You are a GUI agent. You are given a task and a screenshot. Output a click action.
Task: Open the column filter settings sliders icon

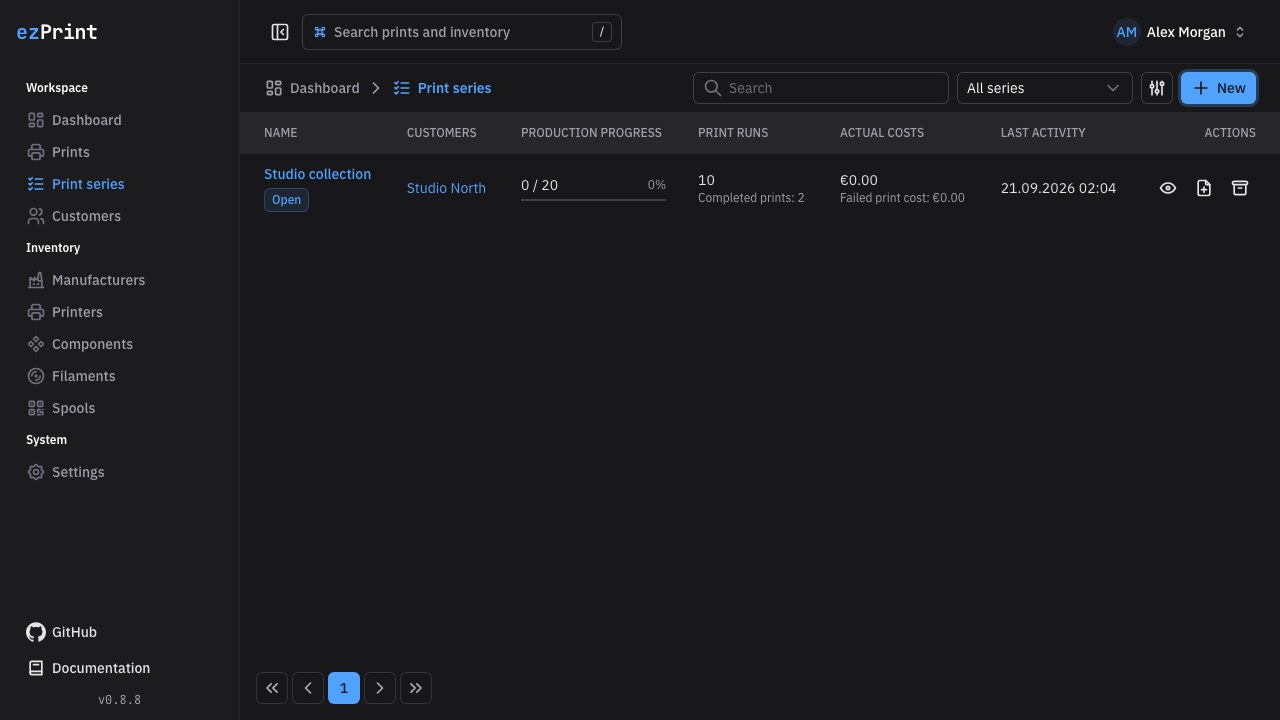click(1157, 88)
